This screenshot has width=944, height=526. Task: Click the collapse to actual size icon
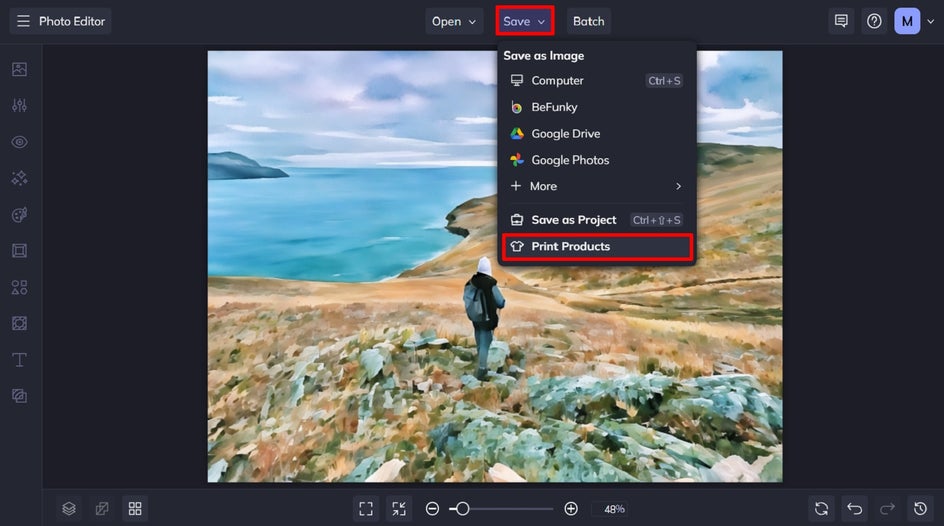(399, 509)
